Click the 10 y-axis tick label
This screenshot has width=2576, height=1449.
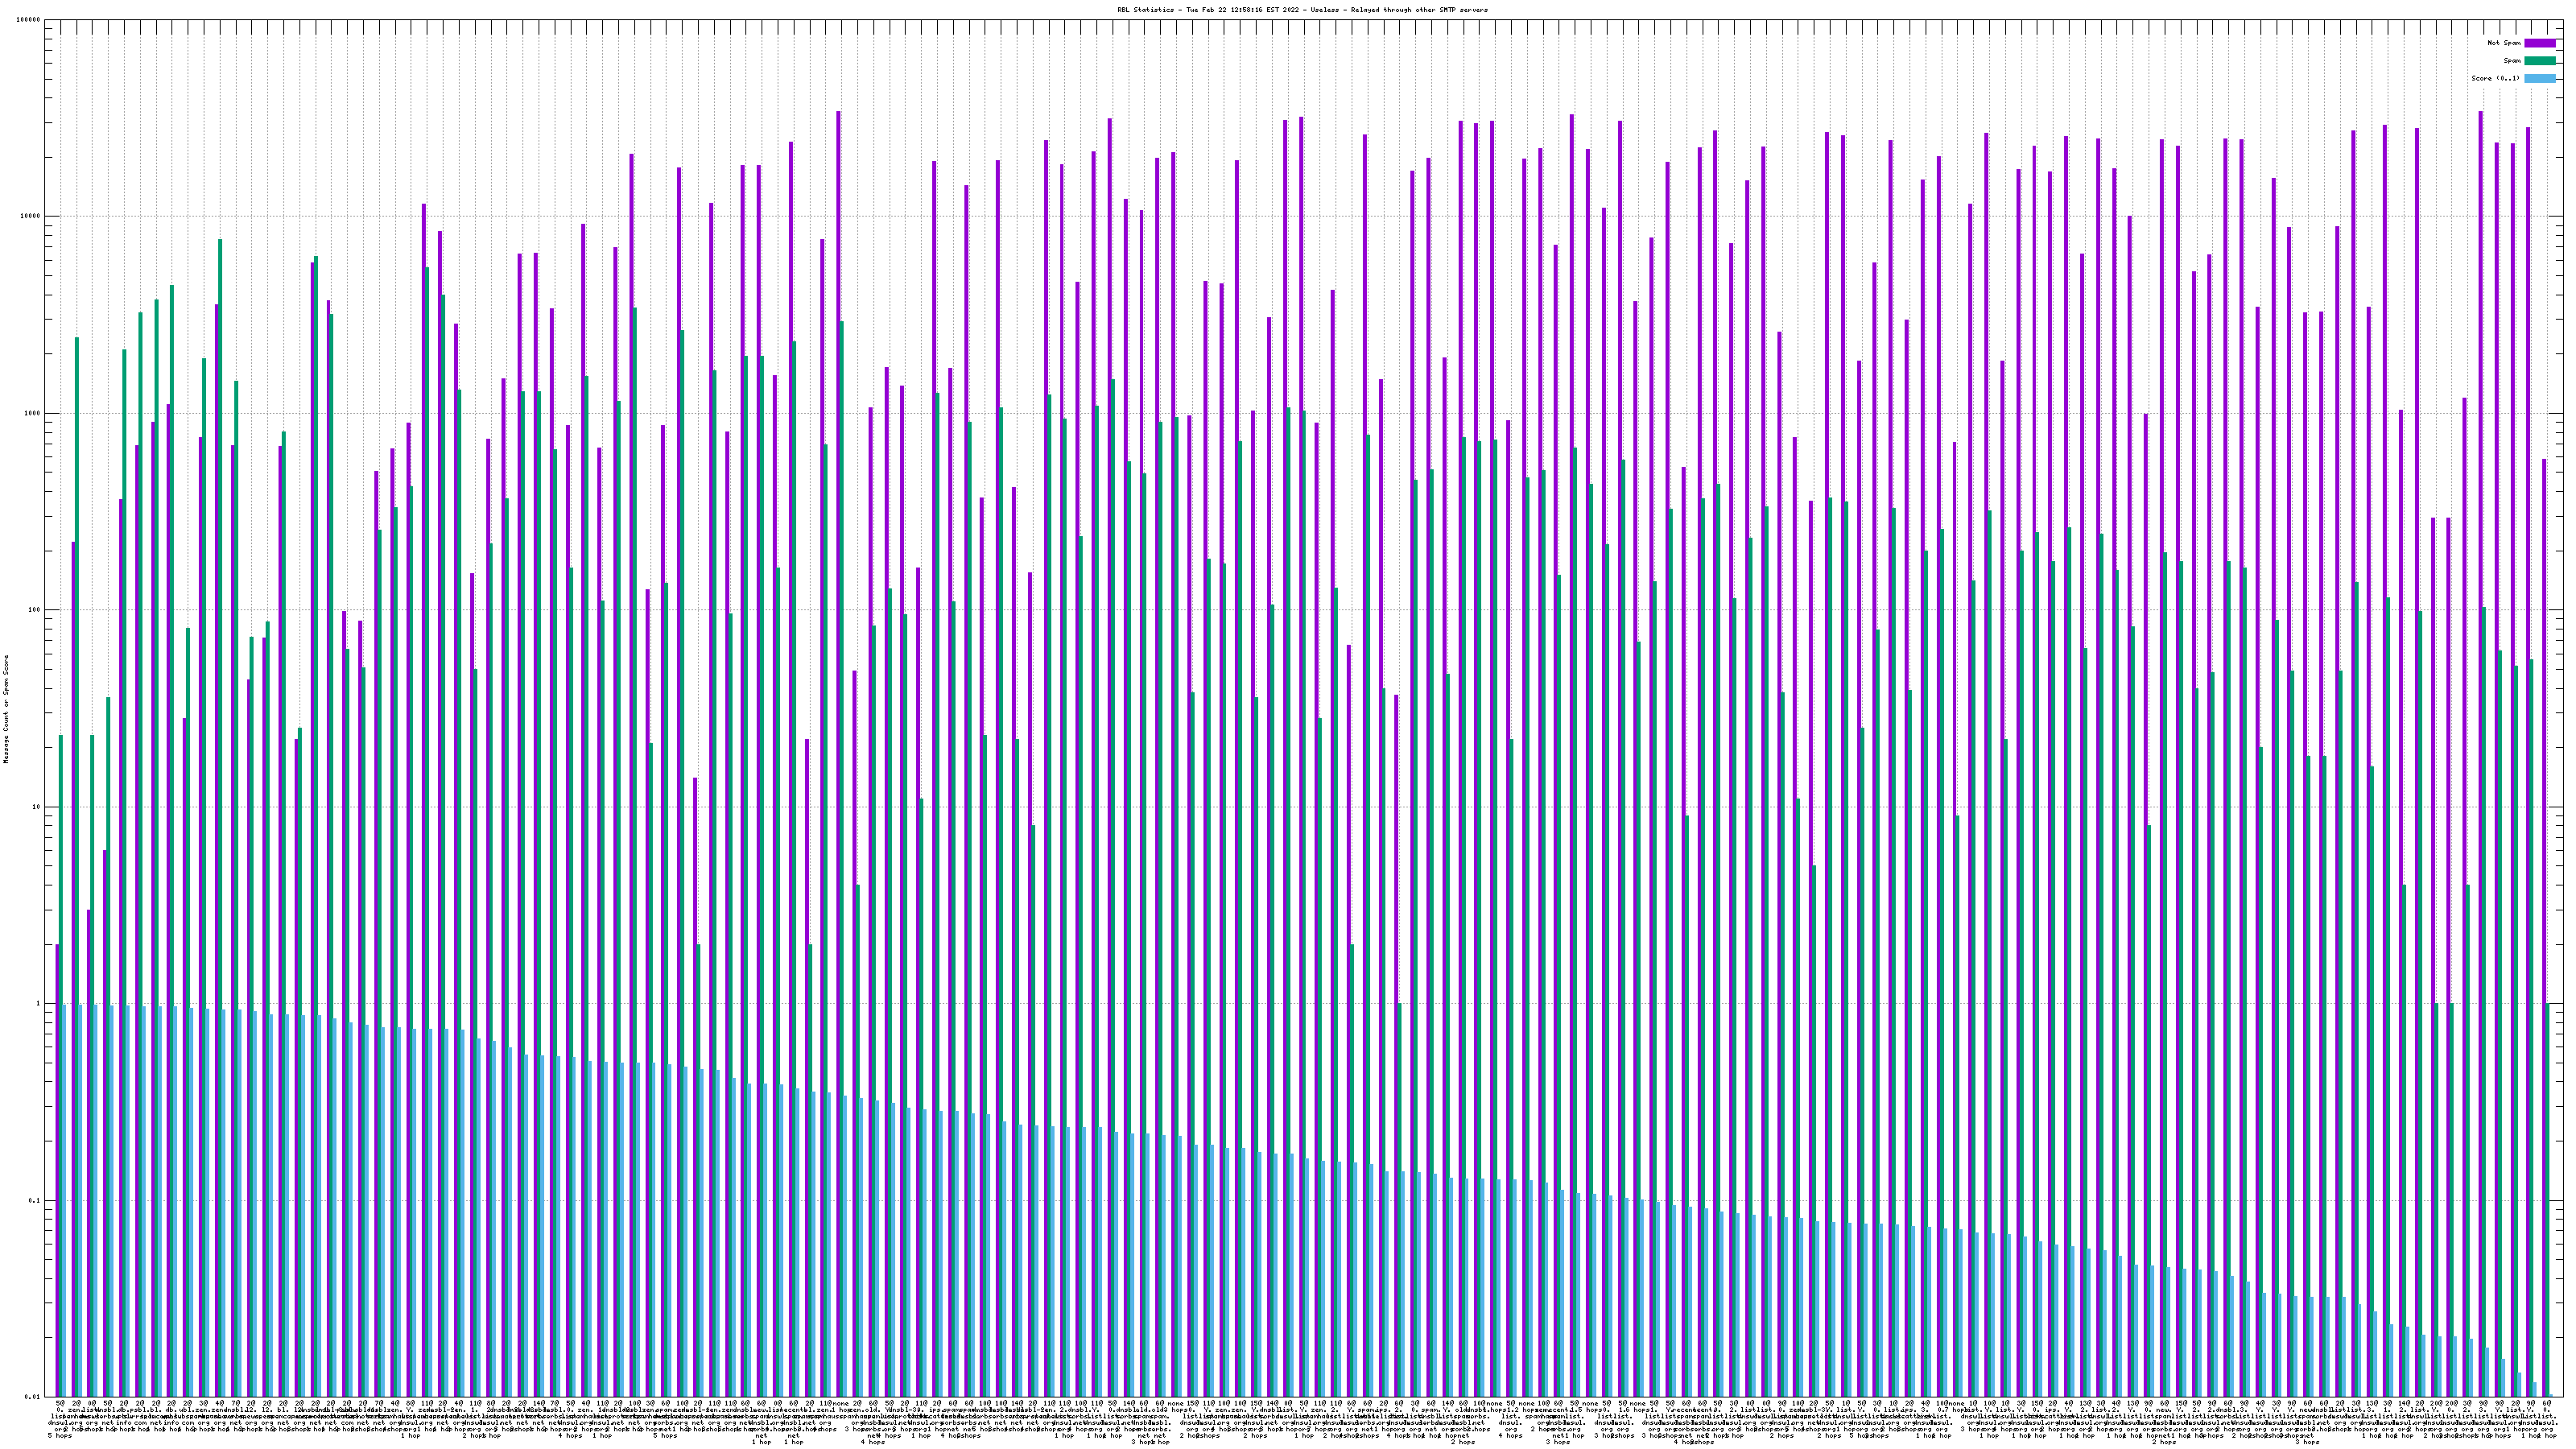coord(38,807)
